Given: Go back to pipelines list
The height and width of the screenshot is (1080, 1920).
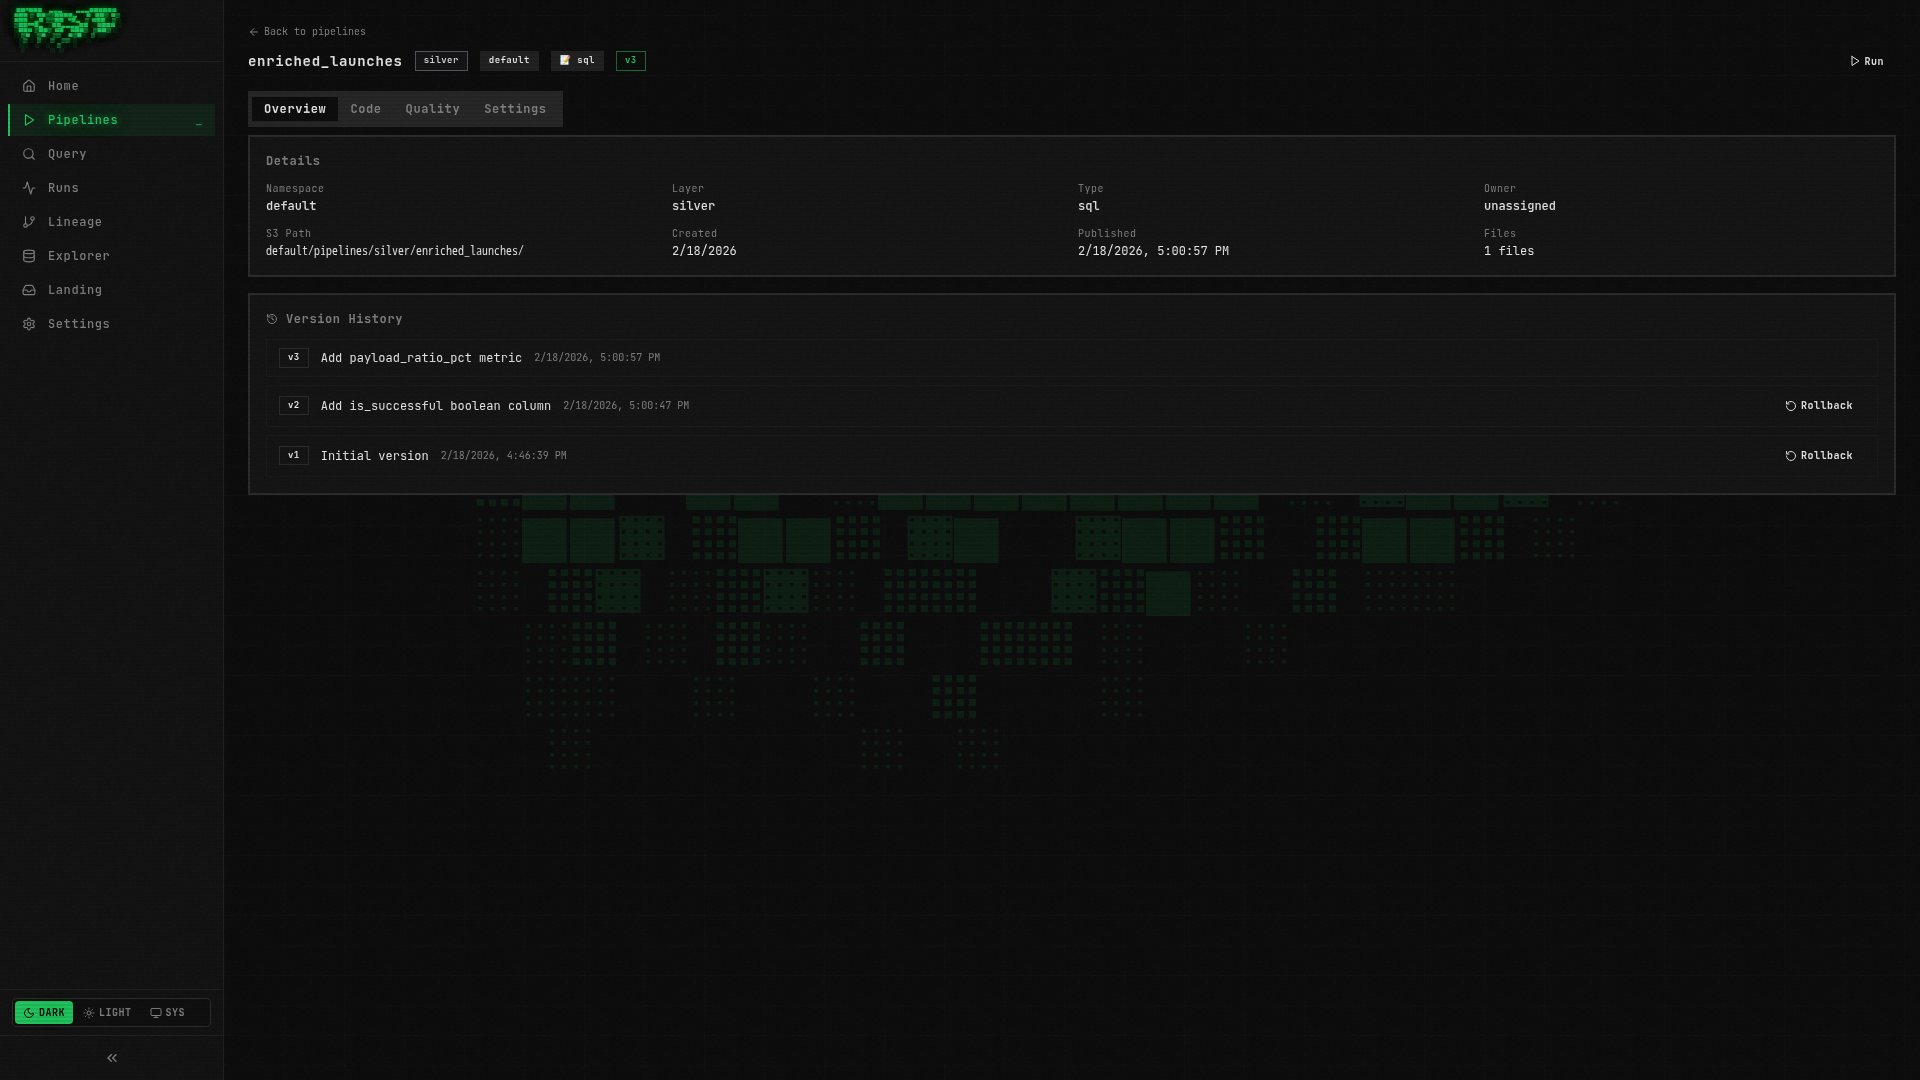Looking at the screenshot, I should click(307, 31).
